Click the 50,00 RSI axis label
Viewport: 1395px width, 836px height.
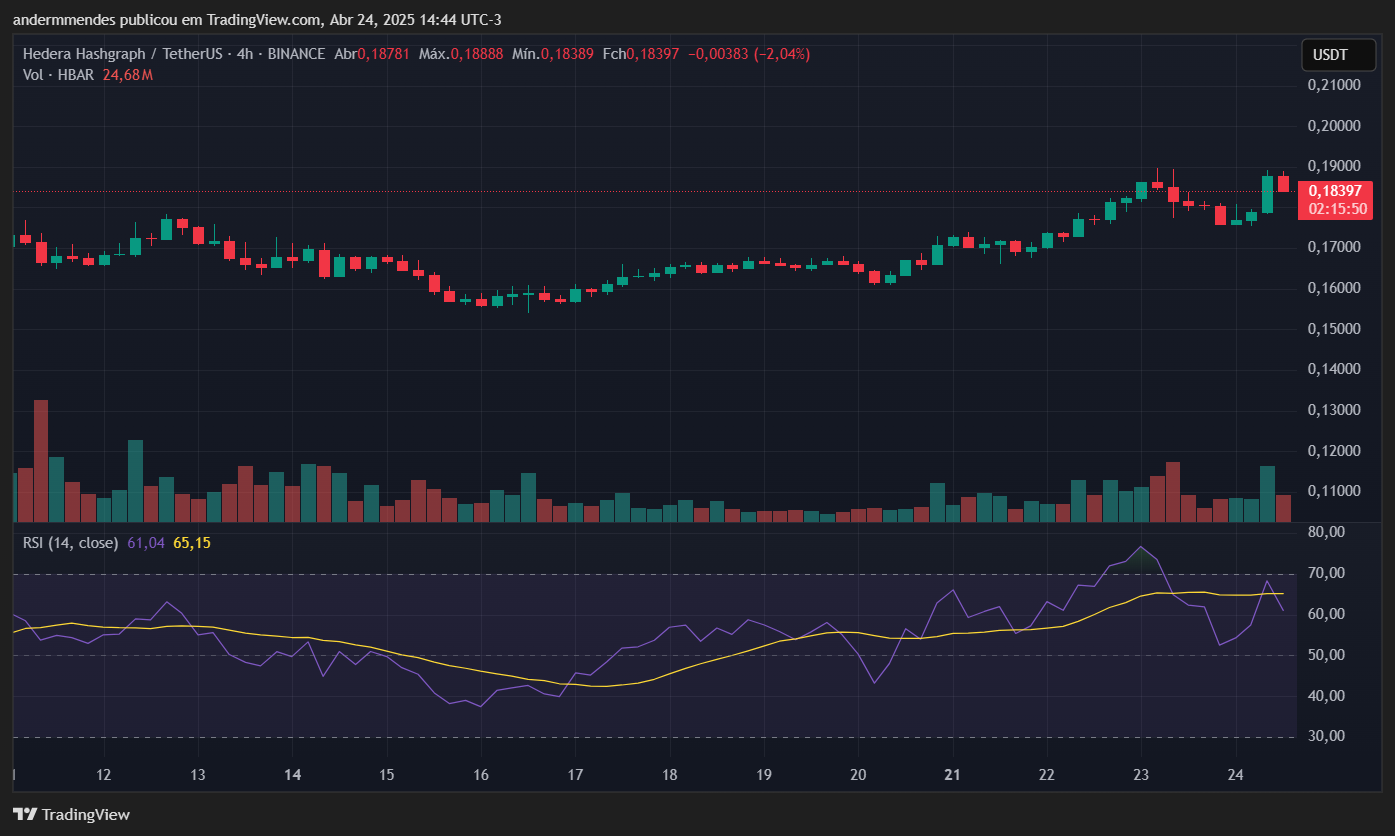[1327, 655]
